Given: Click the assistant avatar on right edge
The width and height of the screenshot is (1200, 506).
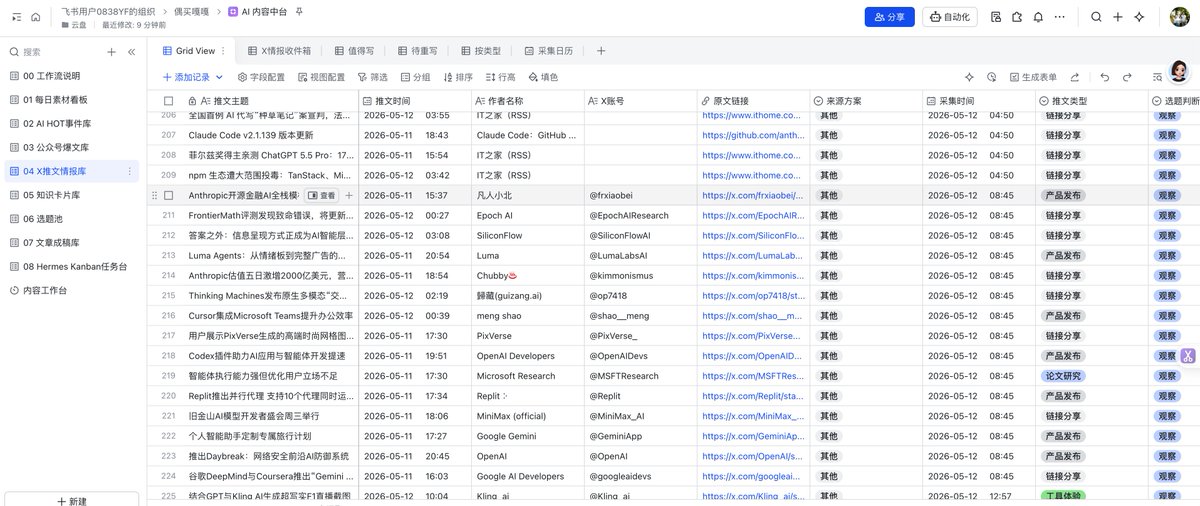Looking at the screenshot, I should pyautogui.click(x=1179, y=71).
